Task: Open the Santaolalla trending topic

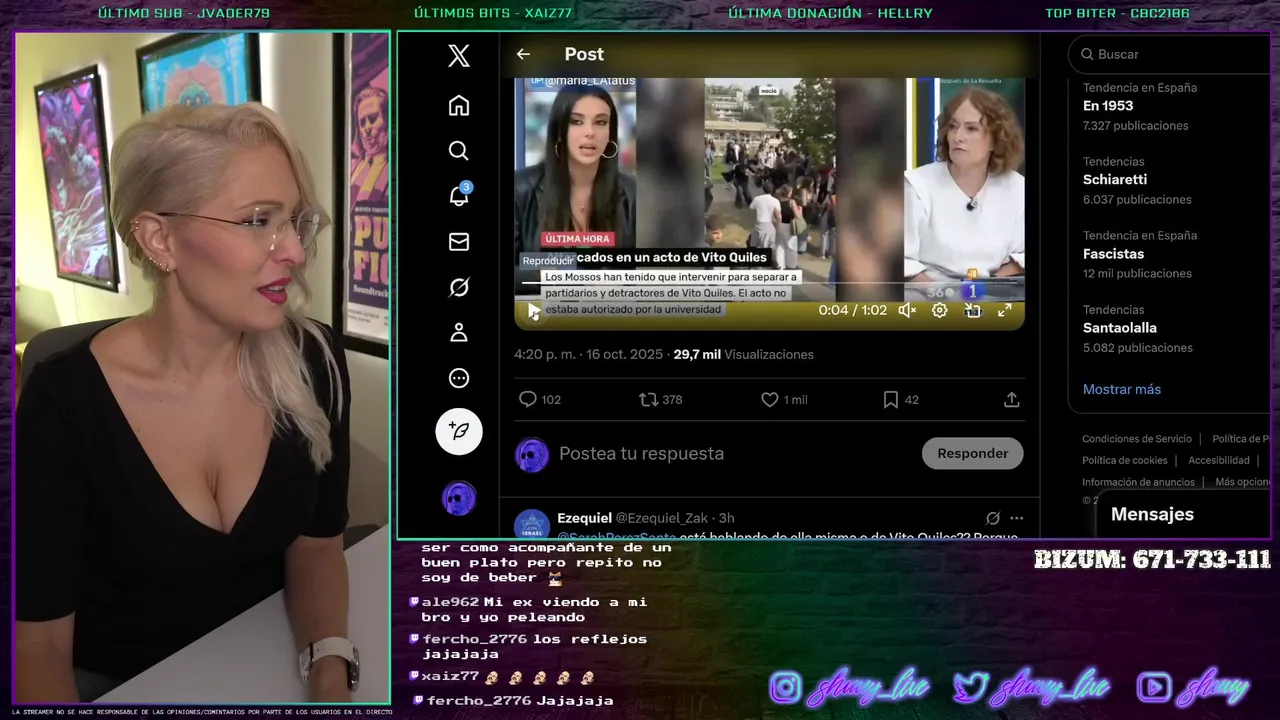Action: tap(1119, 327)
